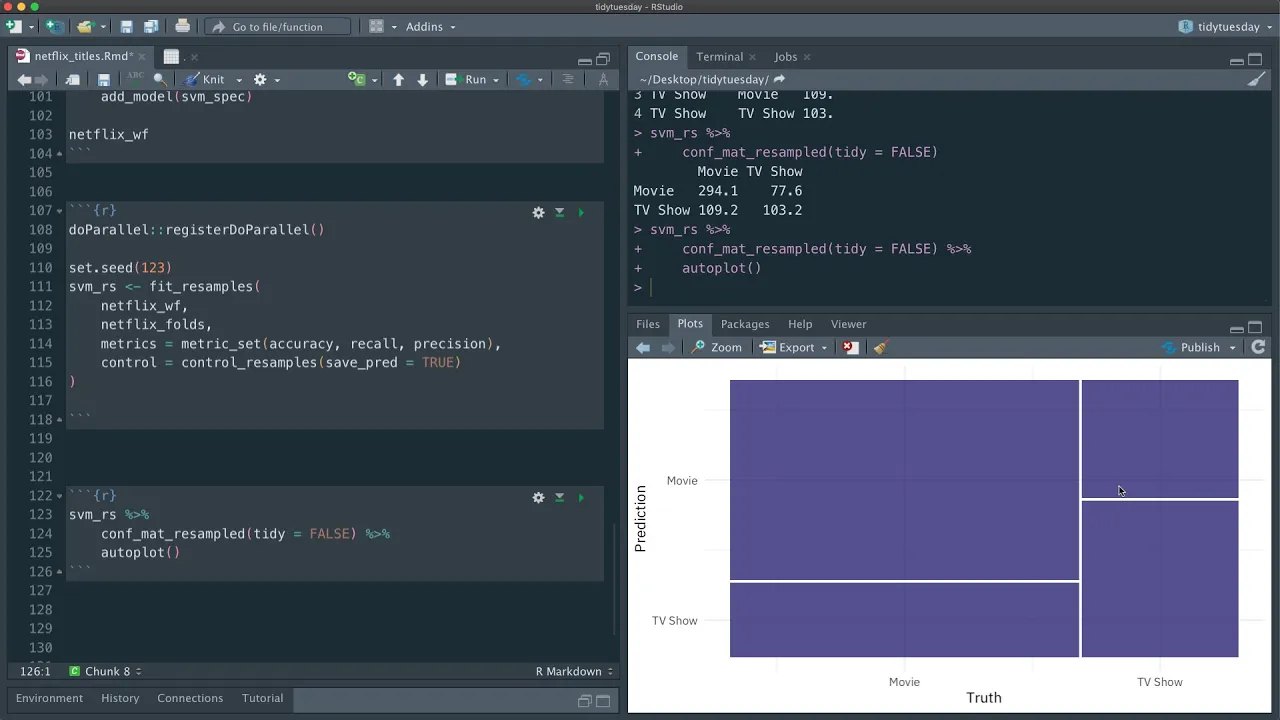1280x720 pixels.
Task: Knit the R Markdown document
Action: (x=205, y=80)
